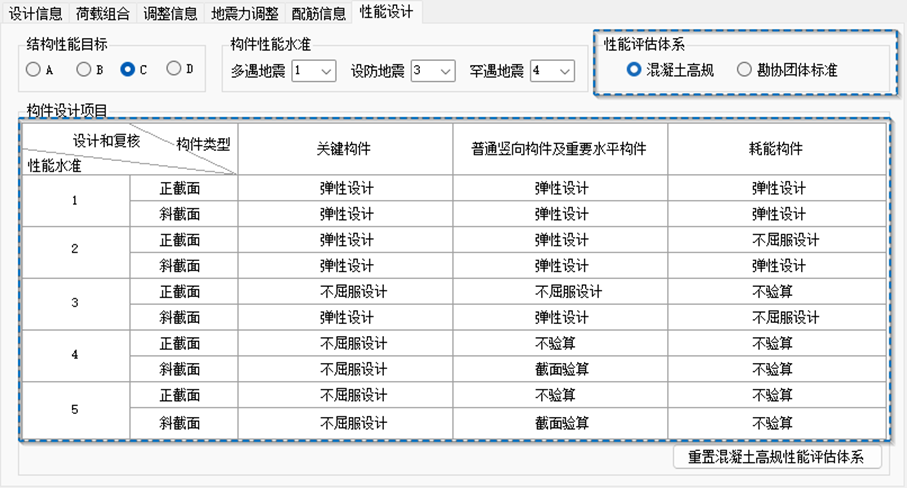The image size is (907, 488).
Task: Select structural performance target B
Action: pyautogui.click(x=81, y=70)
